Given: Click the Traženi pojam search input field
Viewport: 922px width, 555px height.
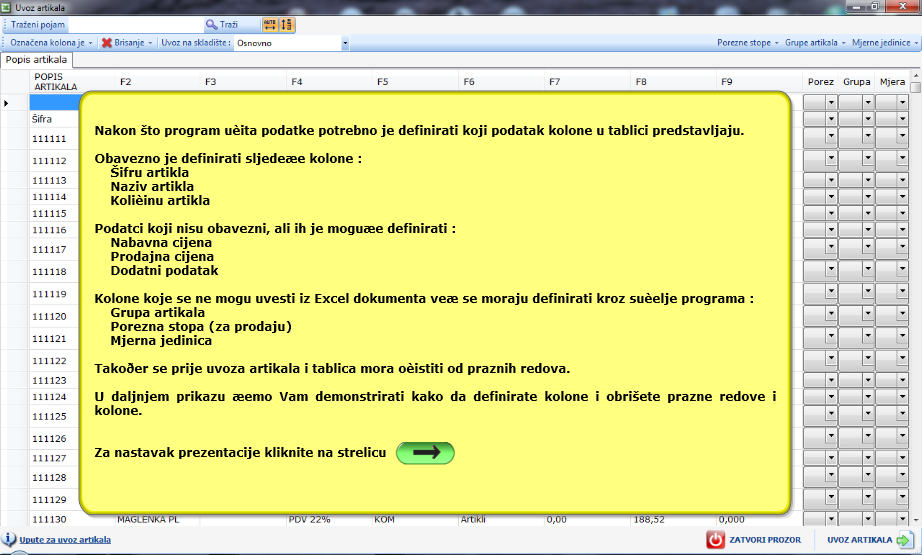Looking at the screenshot, I should 135,25.
